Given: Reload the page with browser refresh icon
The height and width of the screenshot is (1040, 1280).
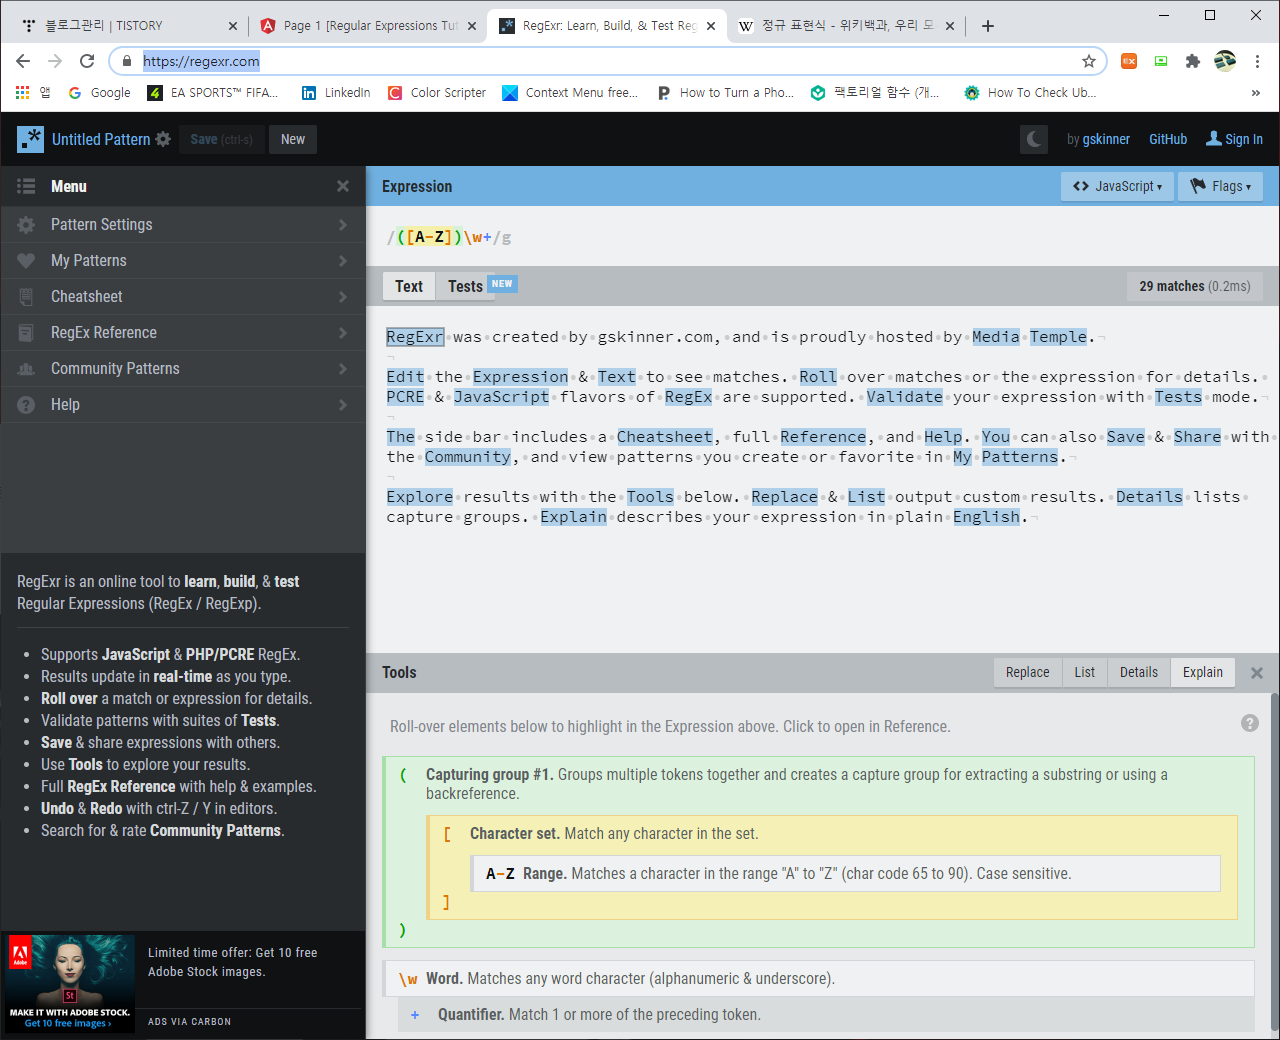Looking at the screenshot, I should click(x=87, y=61).
